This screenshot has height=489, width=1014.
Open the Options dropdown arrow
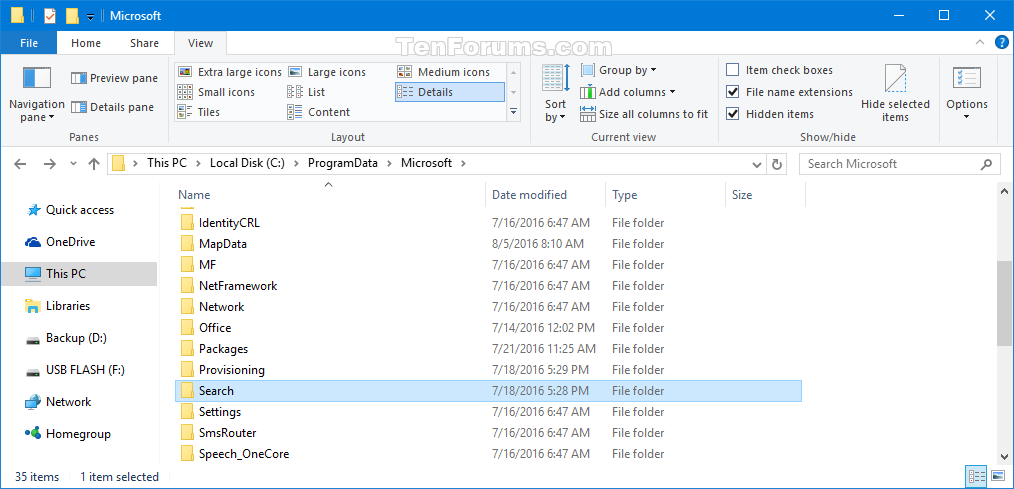pyautogui.click(x=967, y=117)
